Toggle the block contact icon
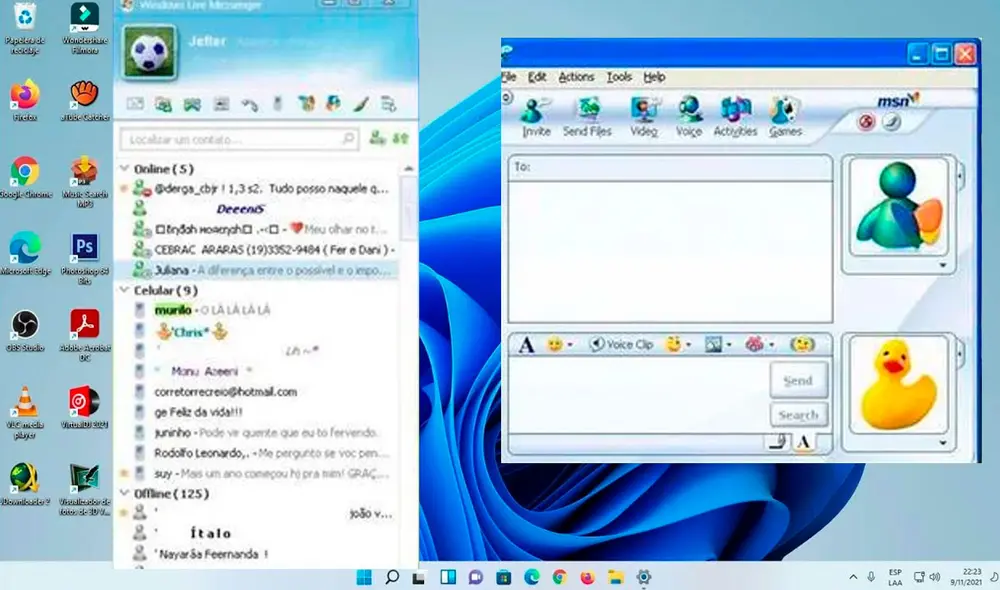The image size is (1000, 590). pos(868,122)
